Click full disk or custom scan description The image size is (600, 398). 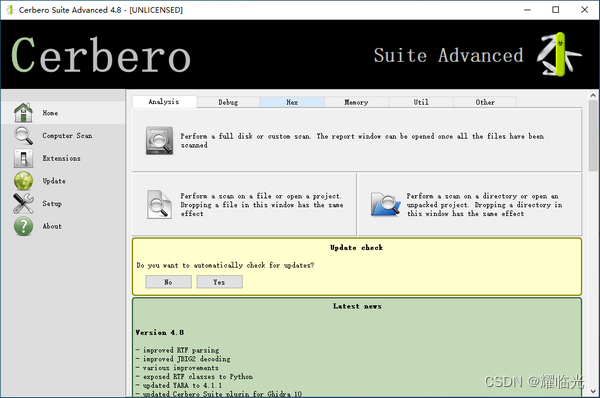click(x=362, y=140)
